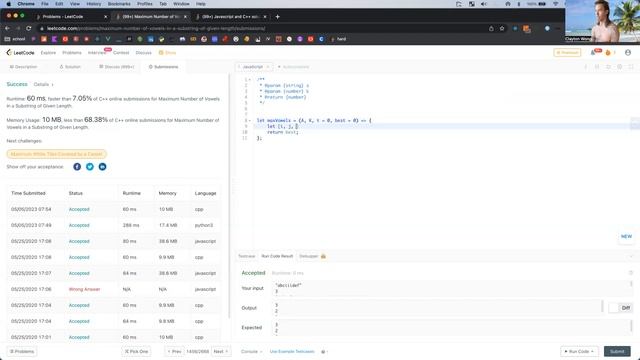Switch to the Description tab

[24, 67]
